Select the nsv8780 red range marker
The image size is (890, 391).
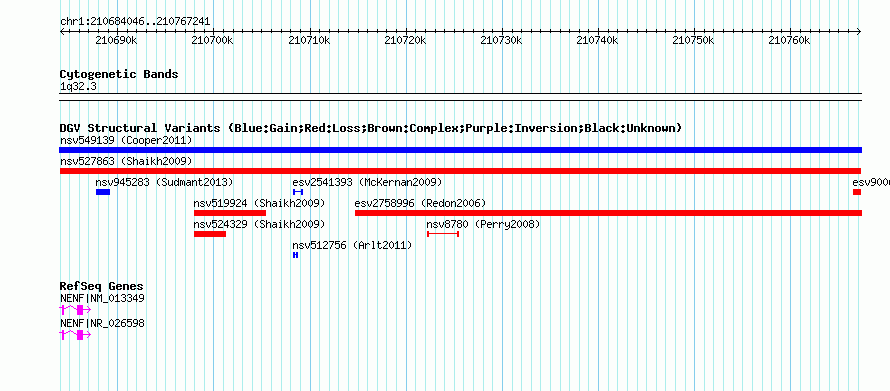pyautogui.click(x=443, y=234)
